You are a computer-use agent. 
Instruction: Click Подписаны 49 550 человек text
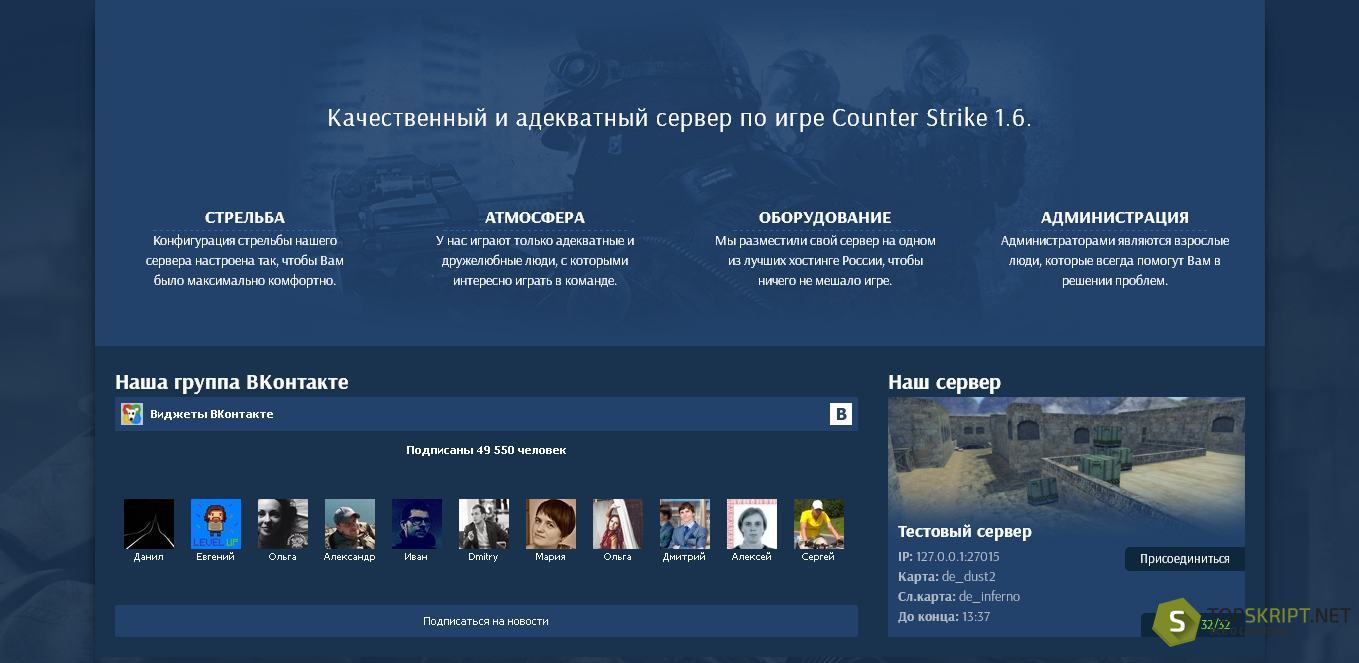(486, 450)
